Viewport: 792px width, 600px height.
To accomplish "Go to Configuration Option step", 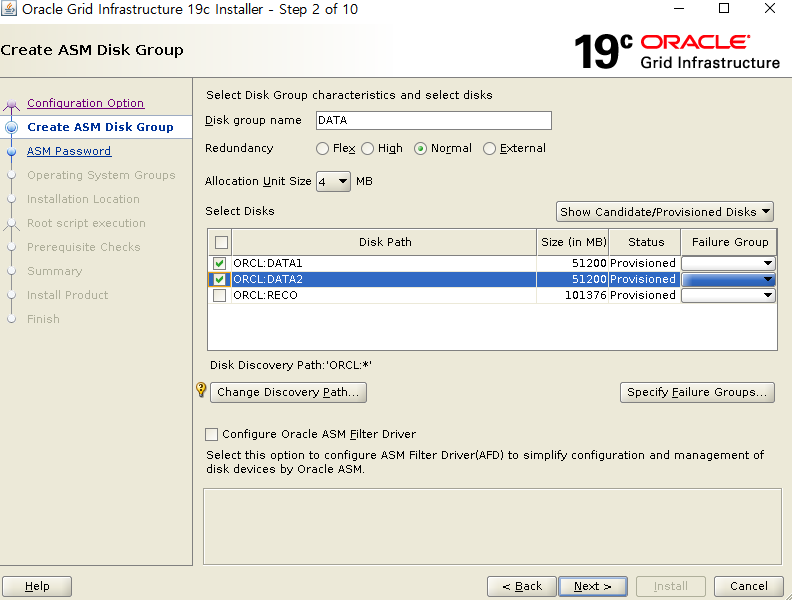I will click(85, 103).
